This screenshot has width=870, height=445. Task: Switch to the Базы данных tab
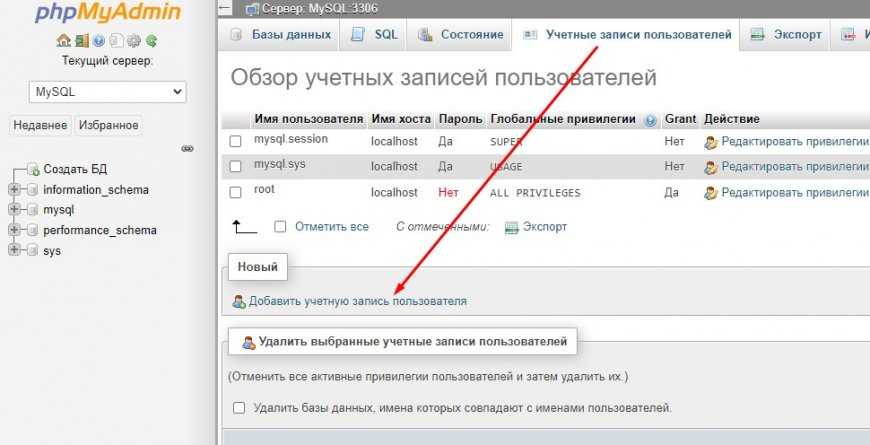[281, 34]
